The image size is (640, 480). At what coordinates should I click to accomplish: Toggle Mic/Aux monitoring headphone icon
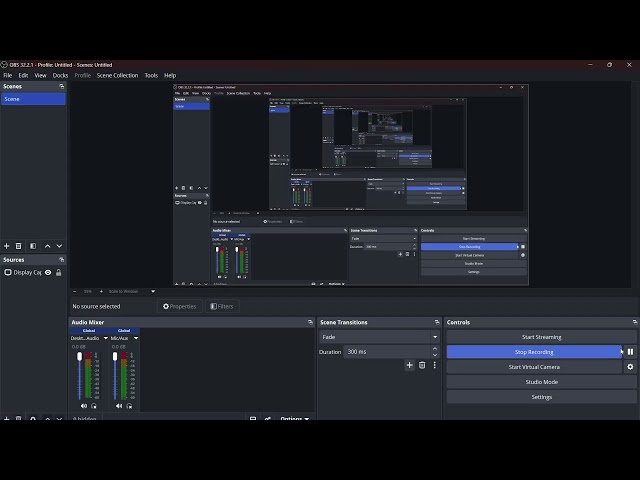(129, 406)
